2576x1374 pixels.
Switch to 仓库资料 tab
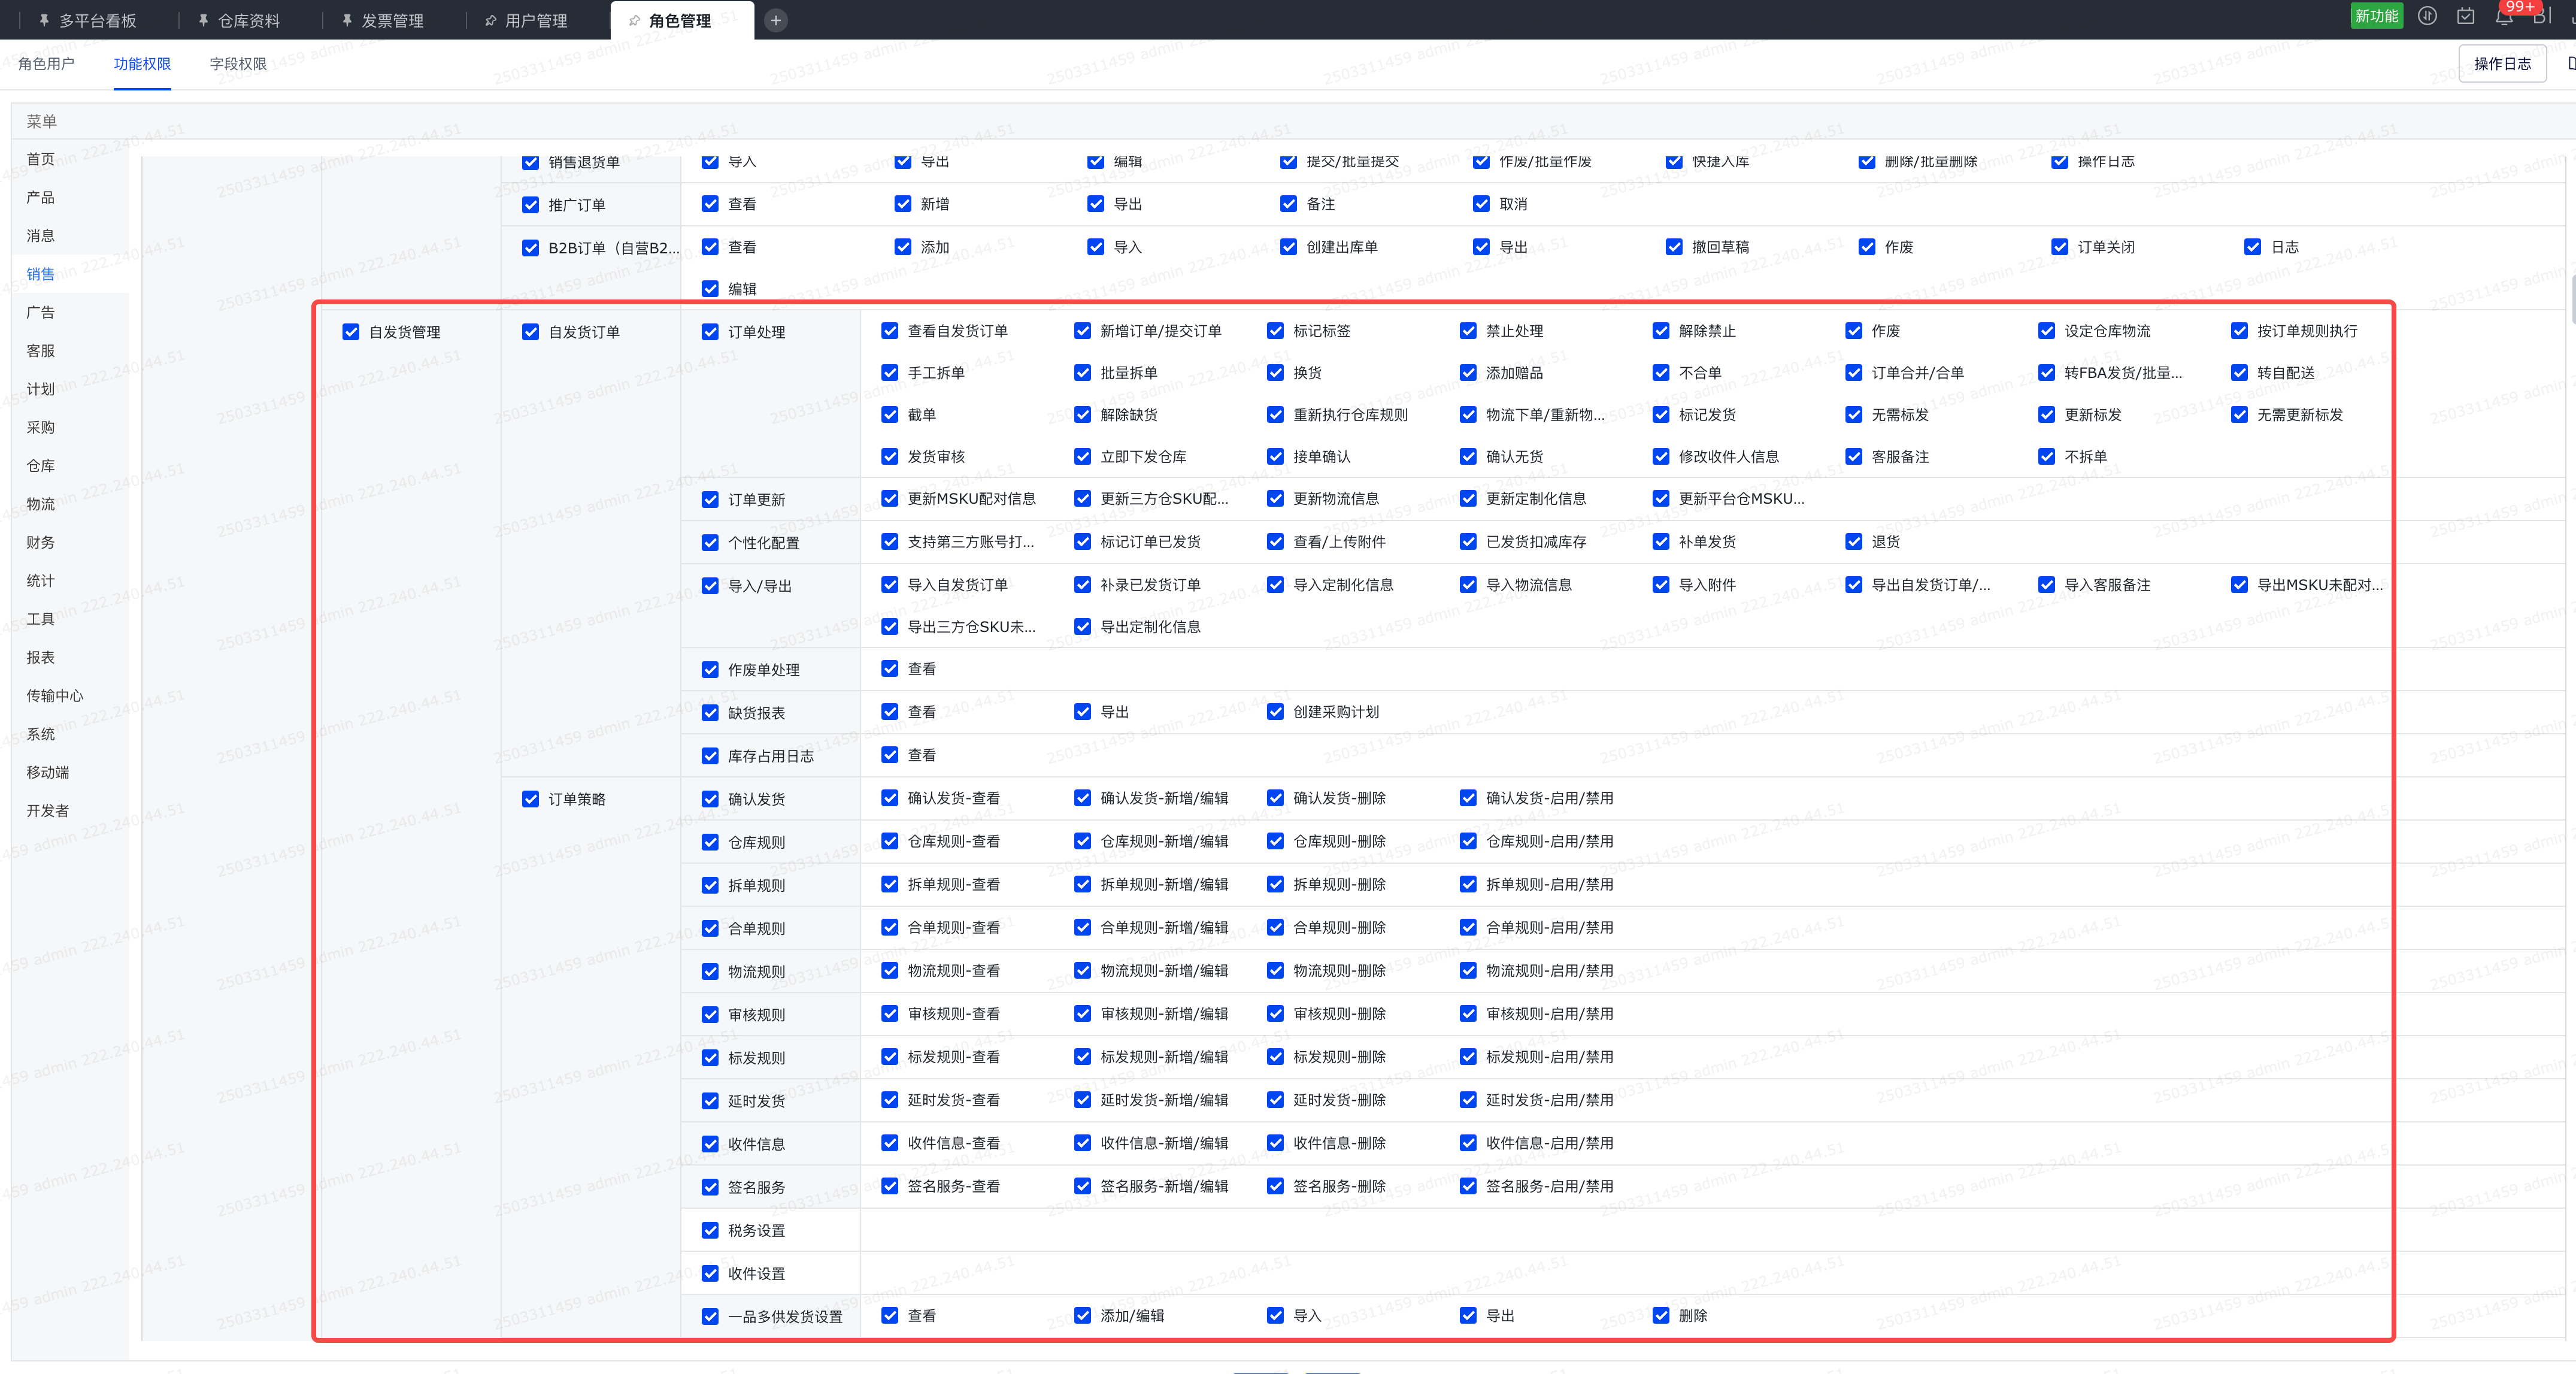click(249, 20)
